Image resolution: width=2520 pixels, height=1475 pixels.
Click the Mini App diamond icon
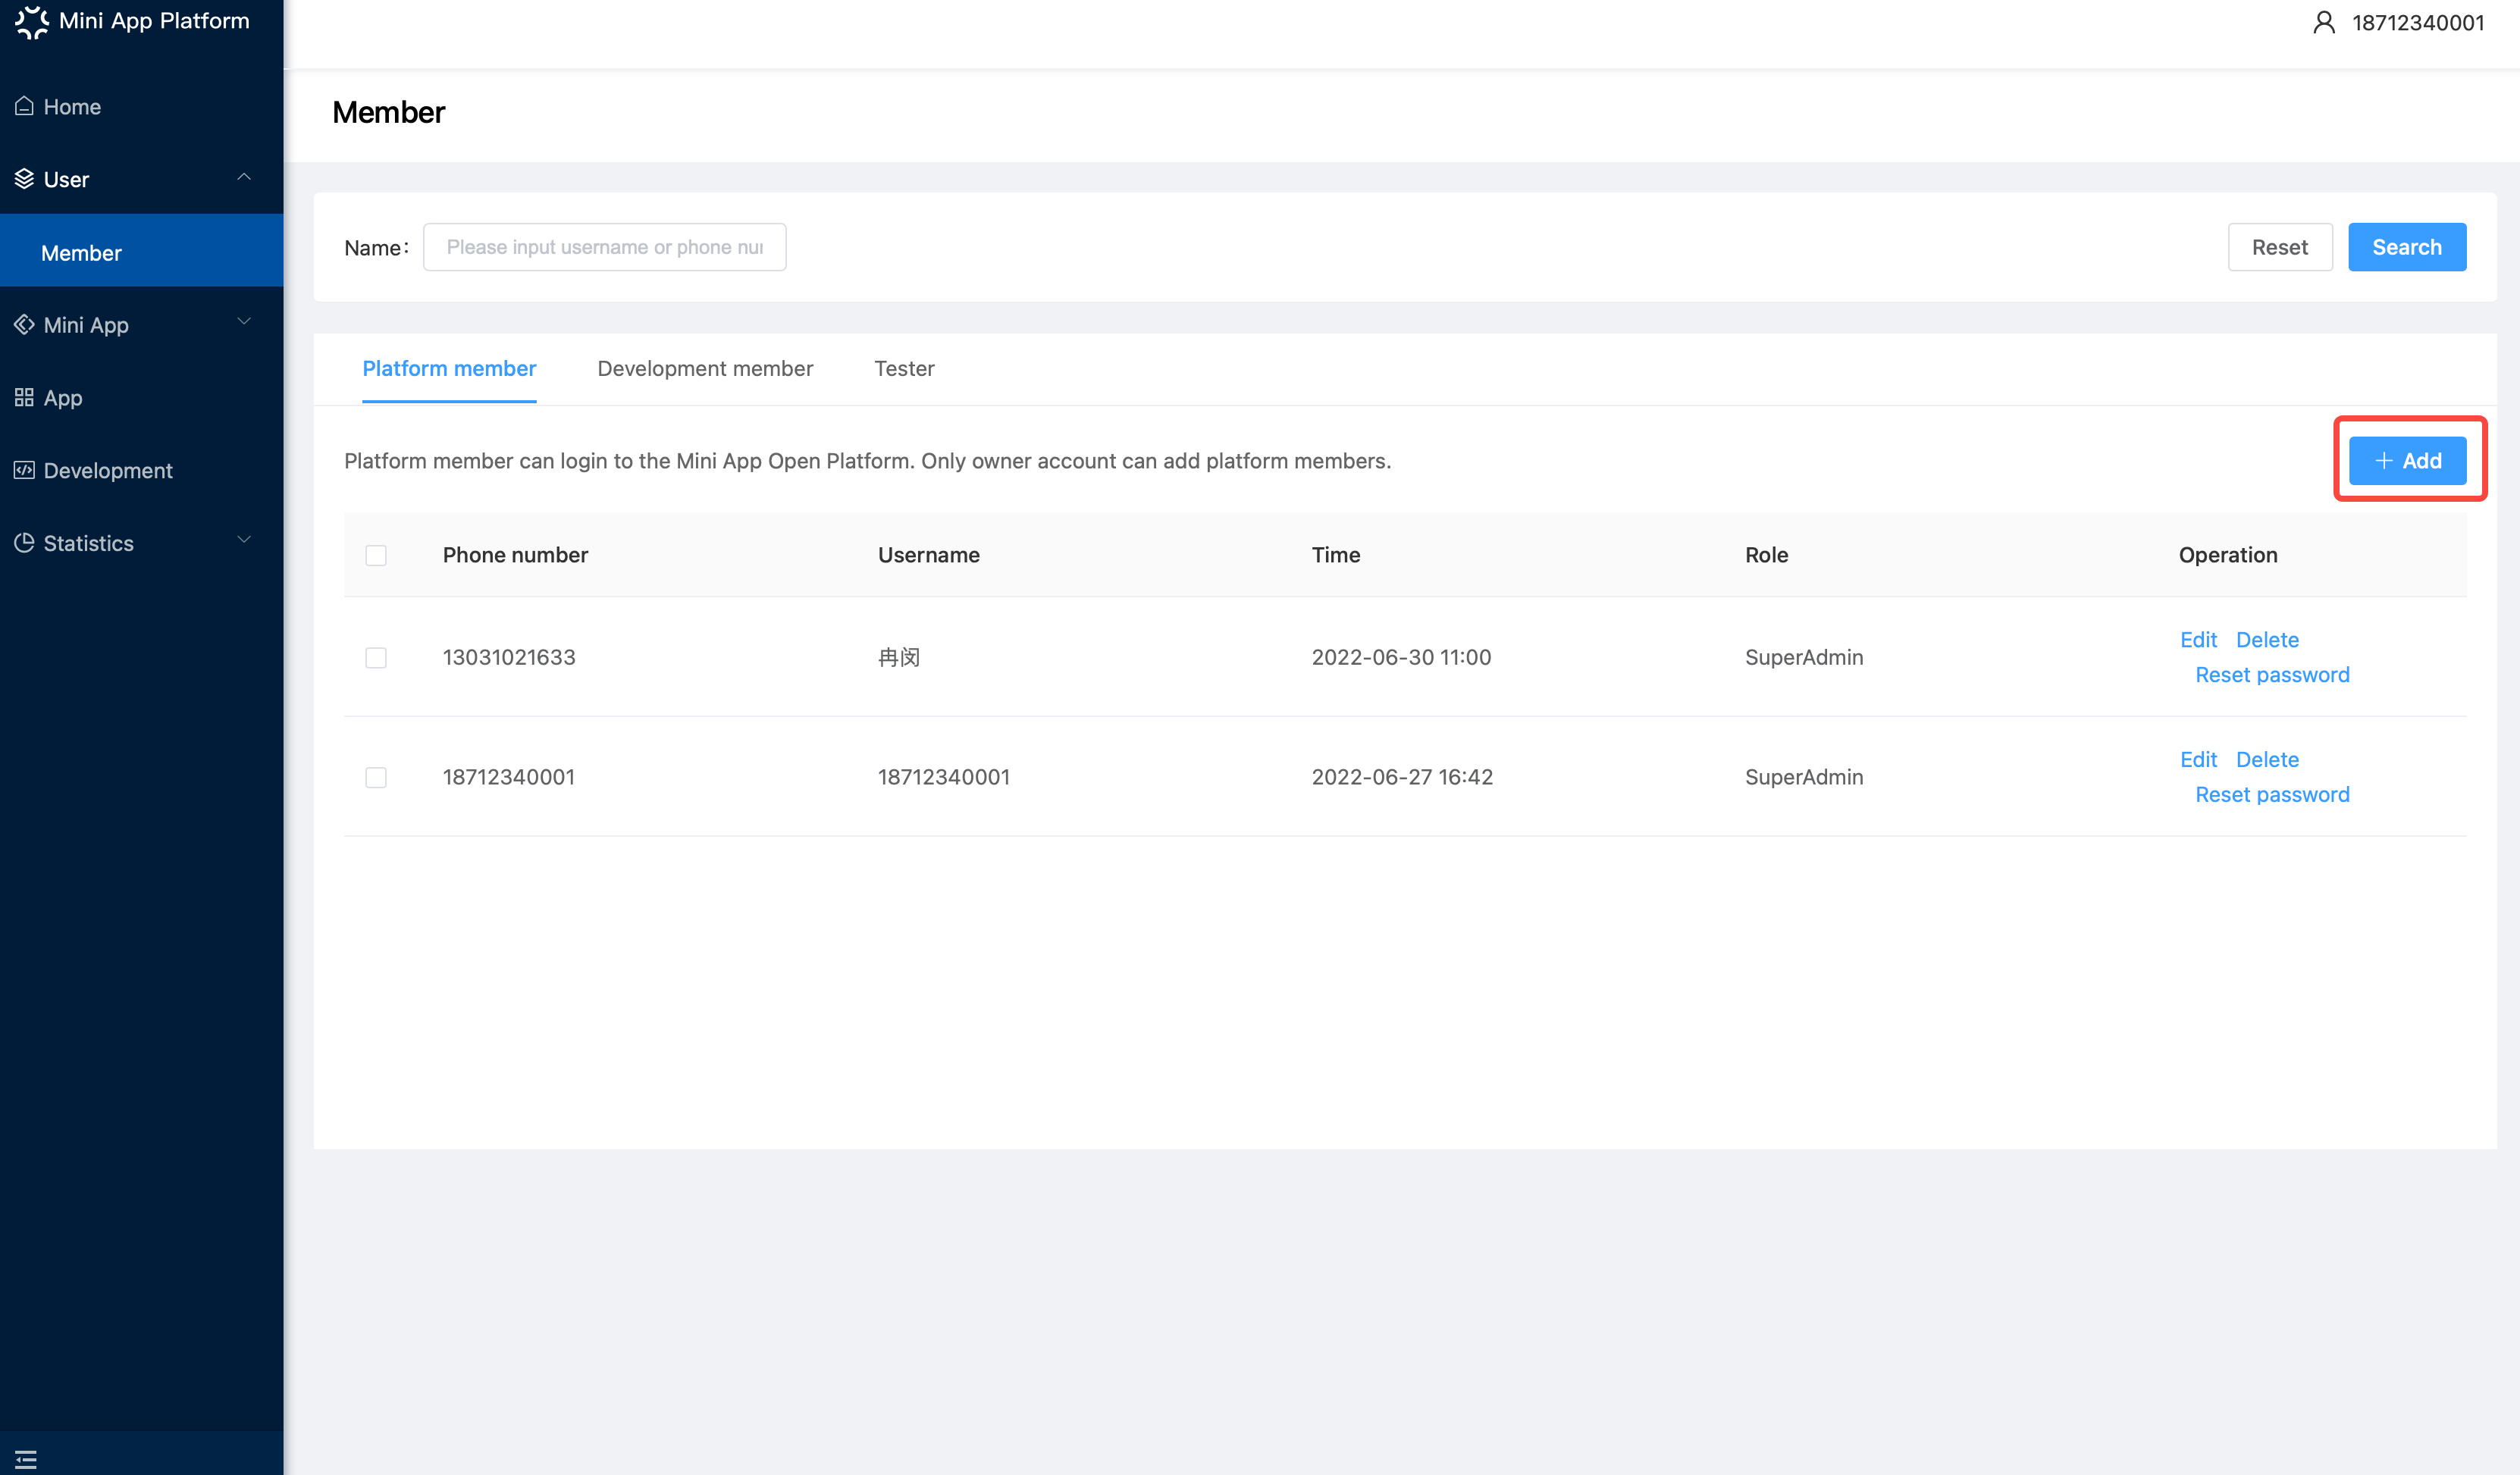click(x=25, y=324)
